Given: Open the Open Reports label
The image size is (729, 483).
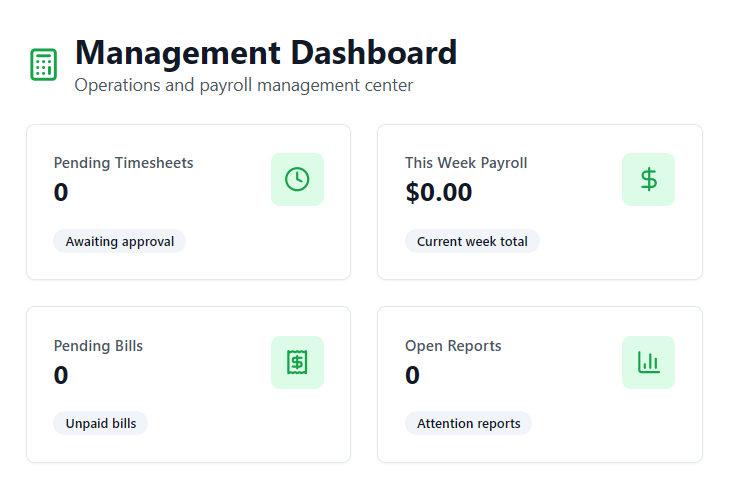Looking at the screenshot, I should click(x=453, y=346).
